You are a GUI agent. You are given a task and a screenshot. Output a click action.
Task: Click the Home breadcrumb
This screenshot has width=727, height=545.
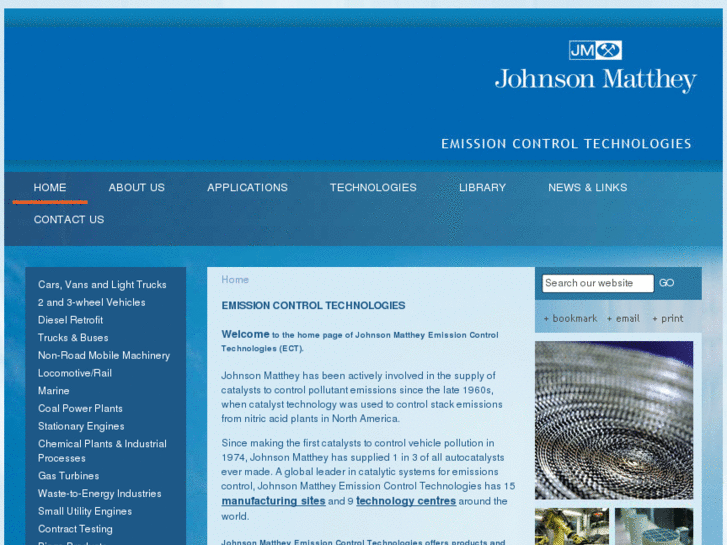click(235, 279)
